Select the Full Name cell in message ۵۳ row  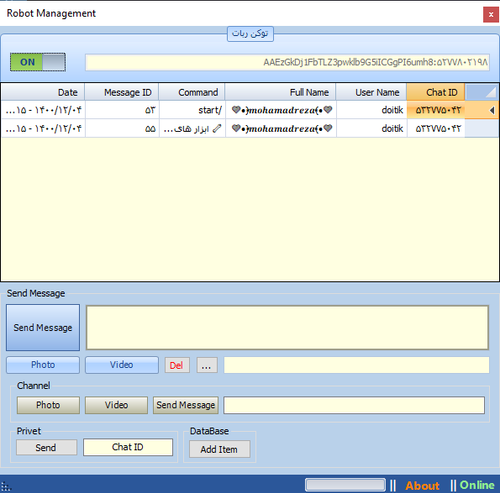[281, 110]
